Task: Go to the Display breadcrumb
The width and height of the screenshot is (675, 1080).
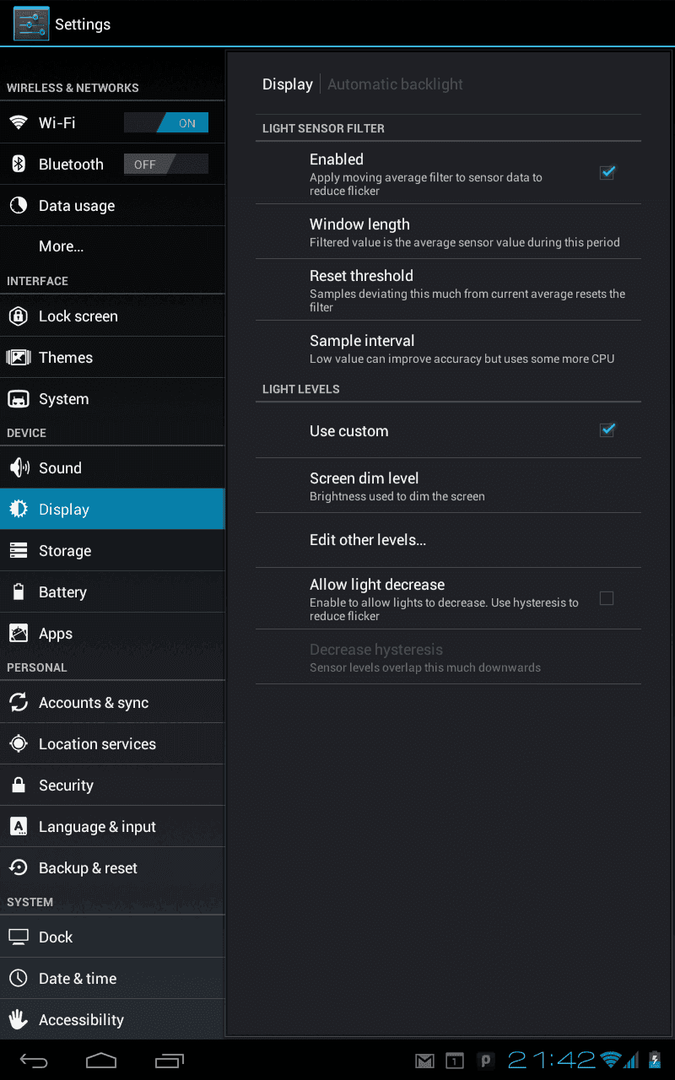Action: (287, 85)
